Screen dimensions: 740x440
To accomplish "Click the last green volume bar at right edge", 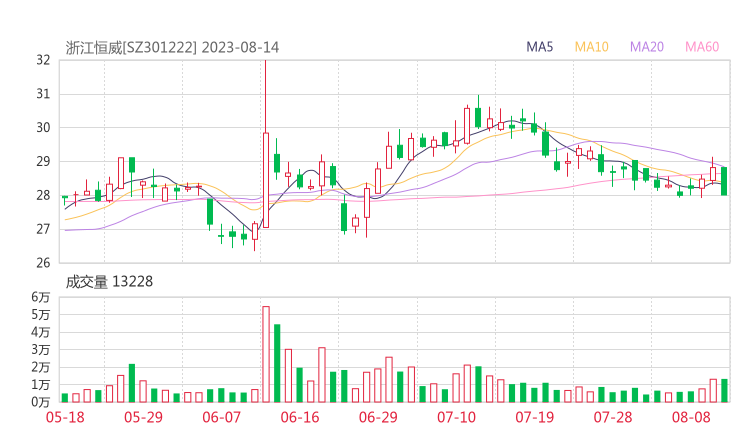I will pos(724,390).
